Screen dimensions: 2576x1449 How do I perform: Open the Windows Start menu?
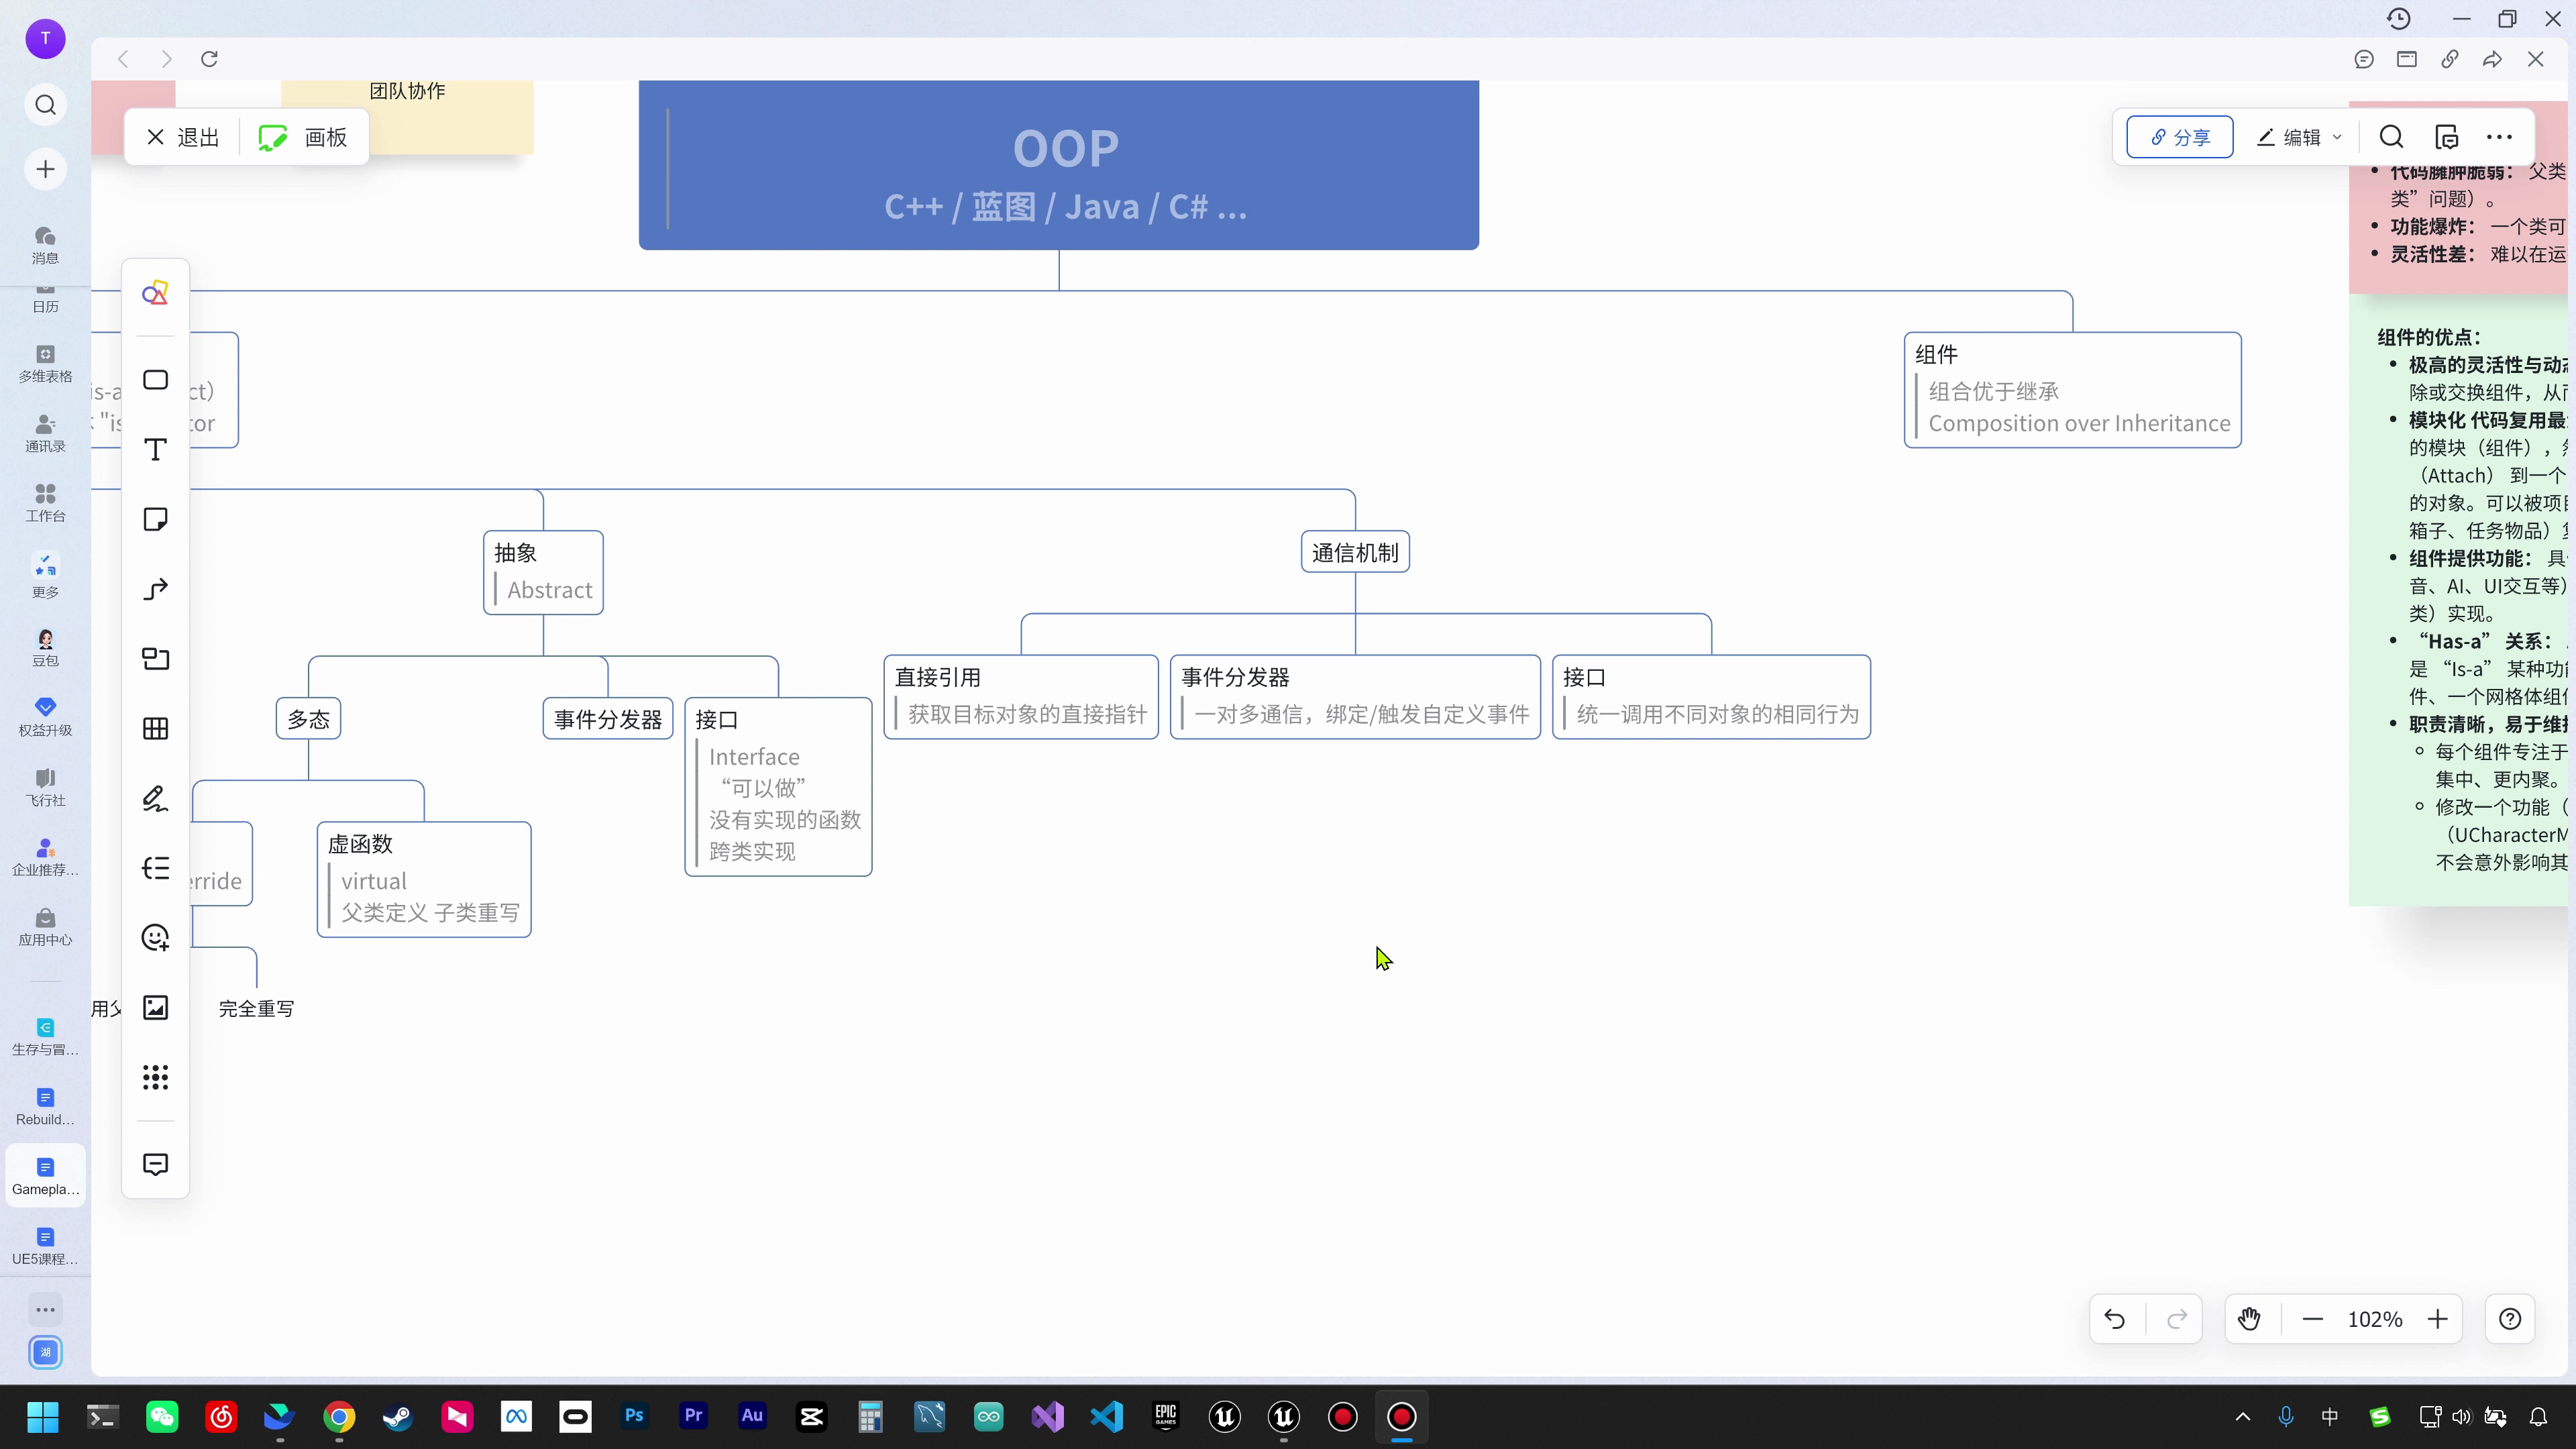tap(43, 1417)
